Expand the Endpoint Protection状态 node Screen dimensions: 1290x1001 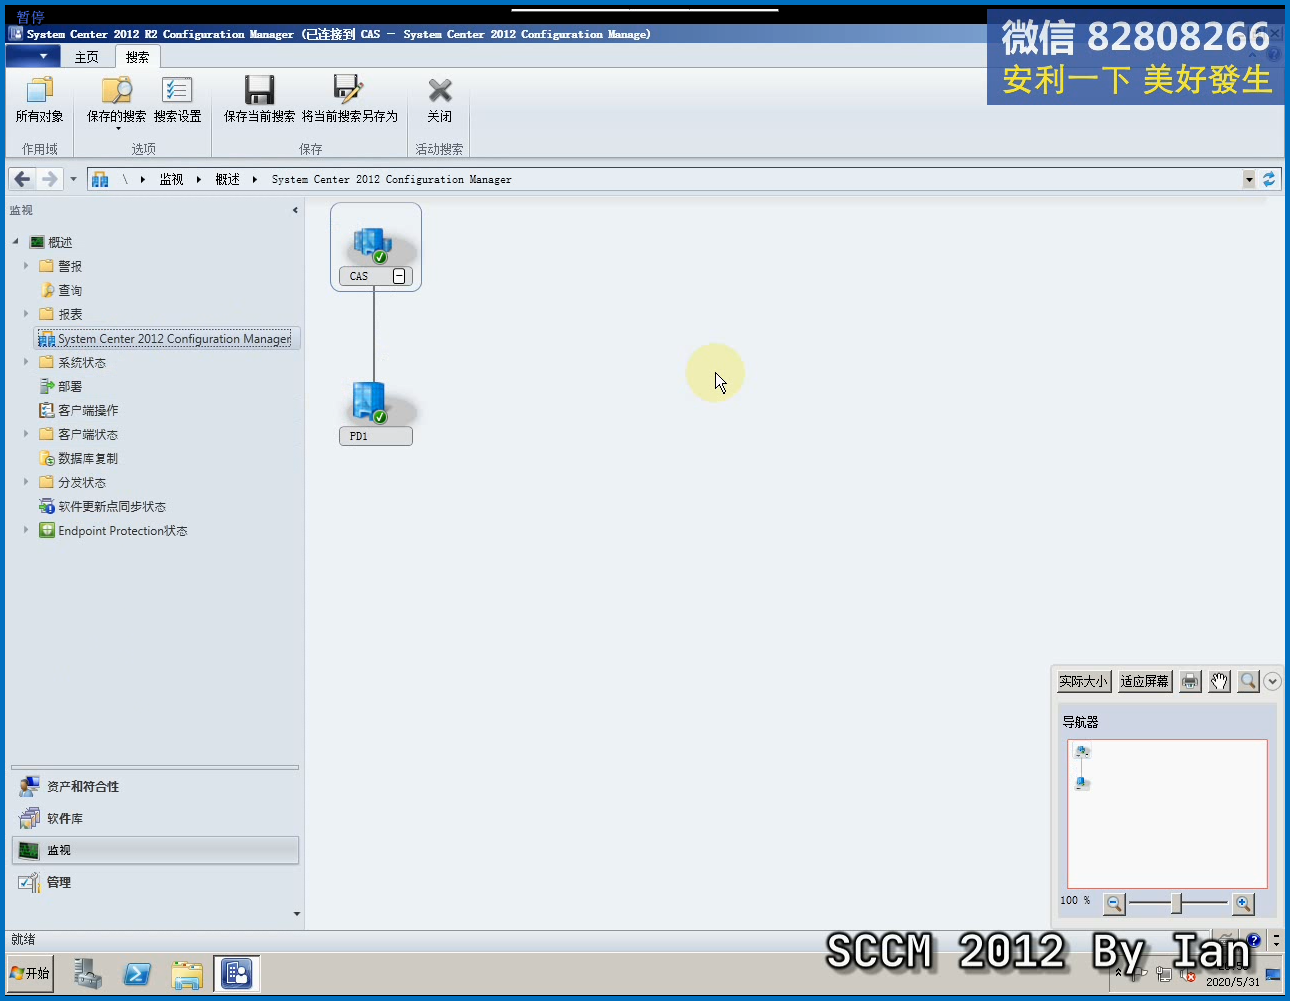(x=26, y=530)
